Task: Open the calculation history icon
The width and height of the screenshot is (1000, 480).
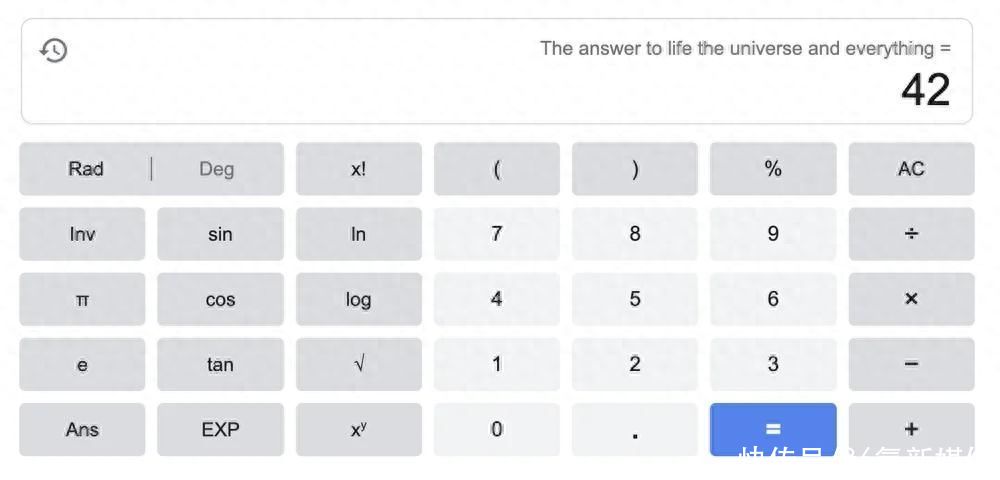Action: click(x=53, y=50)
